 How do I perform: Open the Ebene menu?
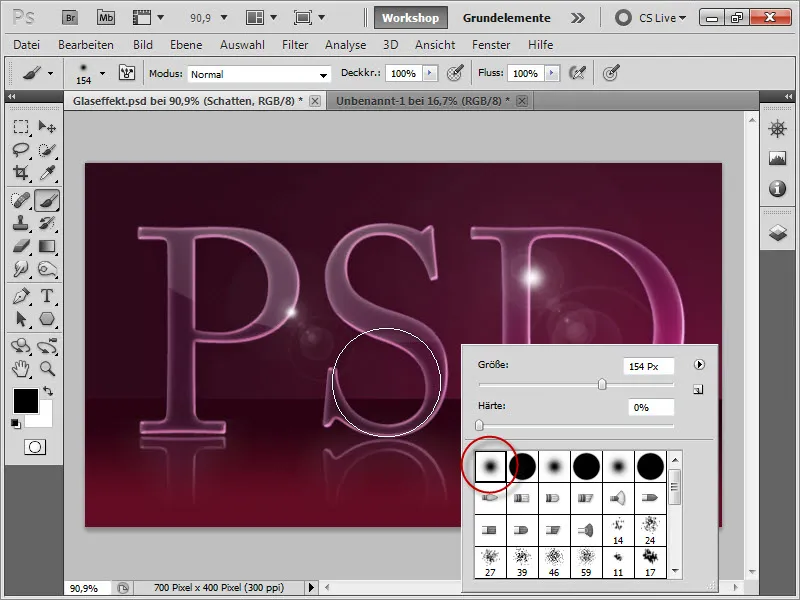186,45
